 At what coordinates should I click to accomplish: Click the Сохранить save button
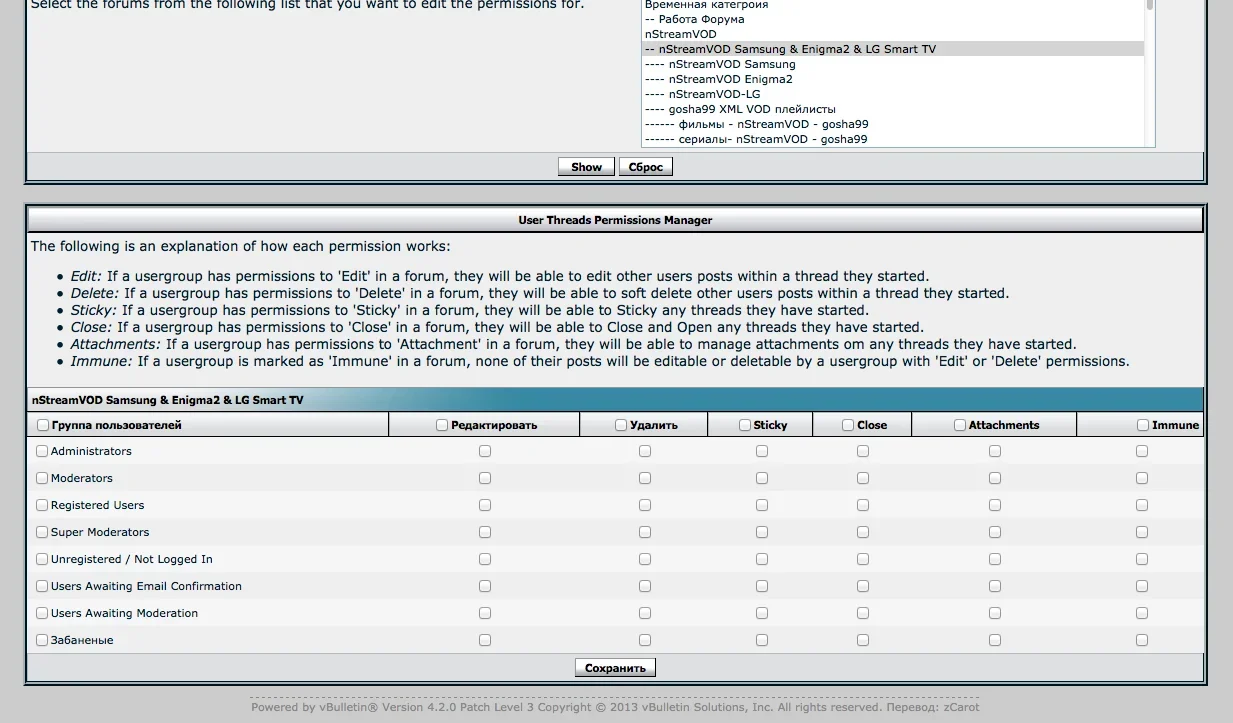[x=615, y=668]
